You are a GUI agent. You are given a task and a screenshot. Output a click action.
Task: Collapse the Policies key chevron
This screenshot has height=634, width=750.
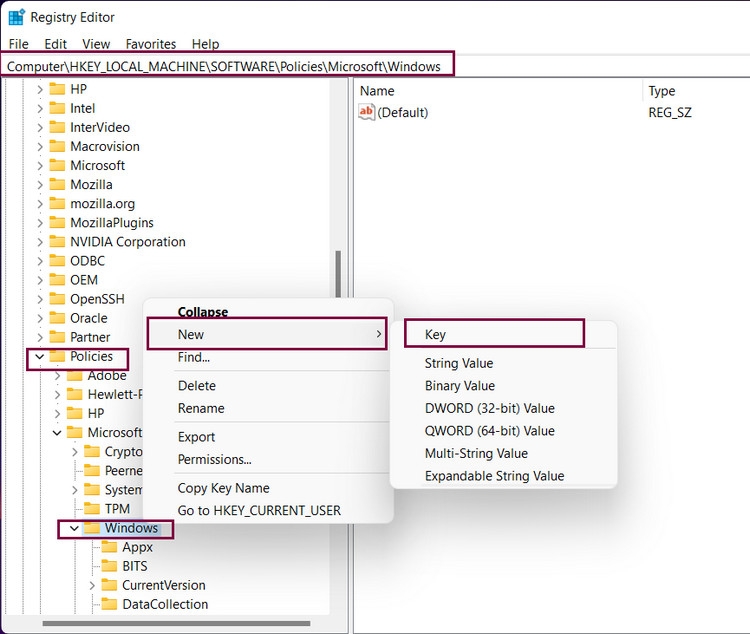click(x=40, y=357)
